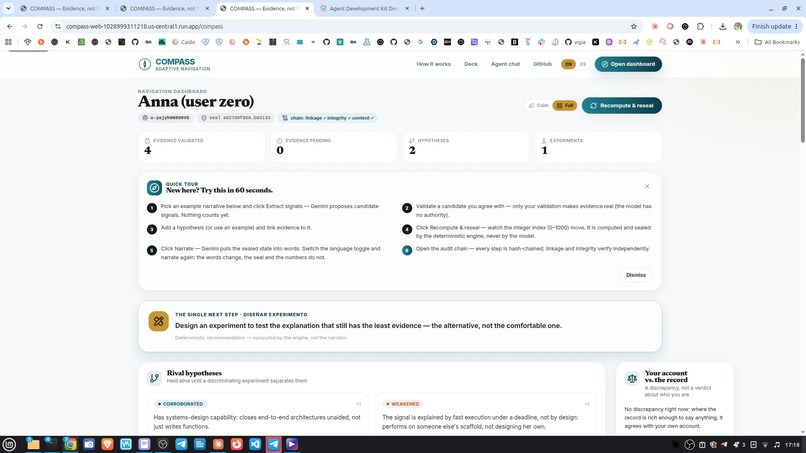Image resolution: width=806 pixels, height=453 pixels.
Task: Click the user ID chip u-yajyh
Action: click(x=166, y=118)
